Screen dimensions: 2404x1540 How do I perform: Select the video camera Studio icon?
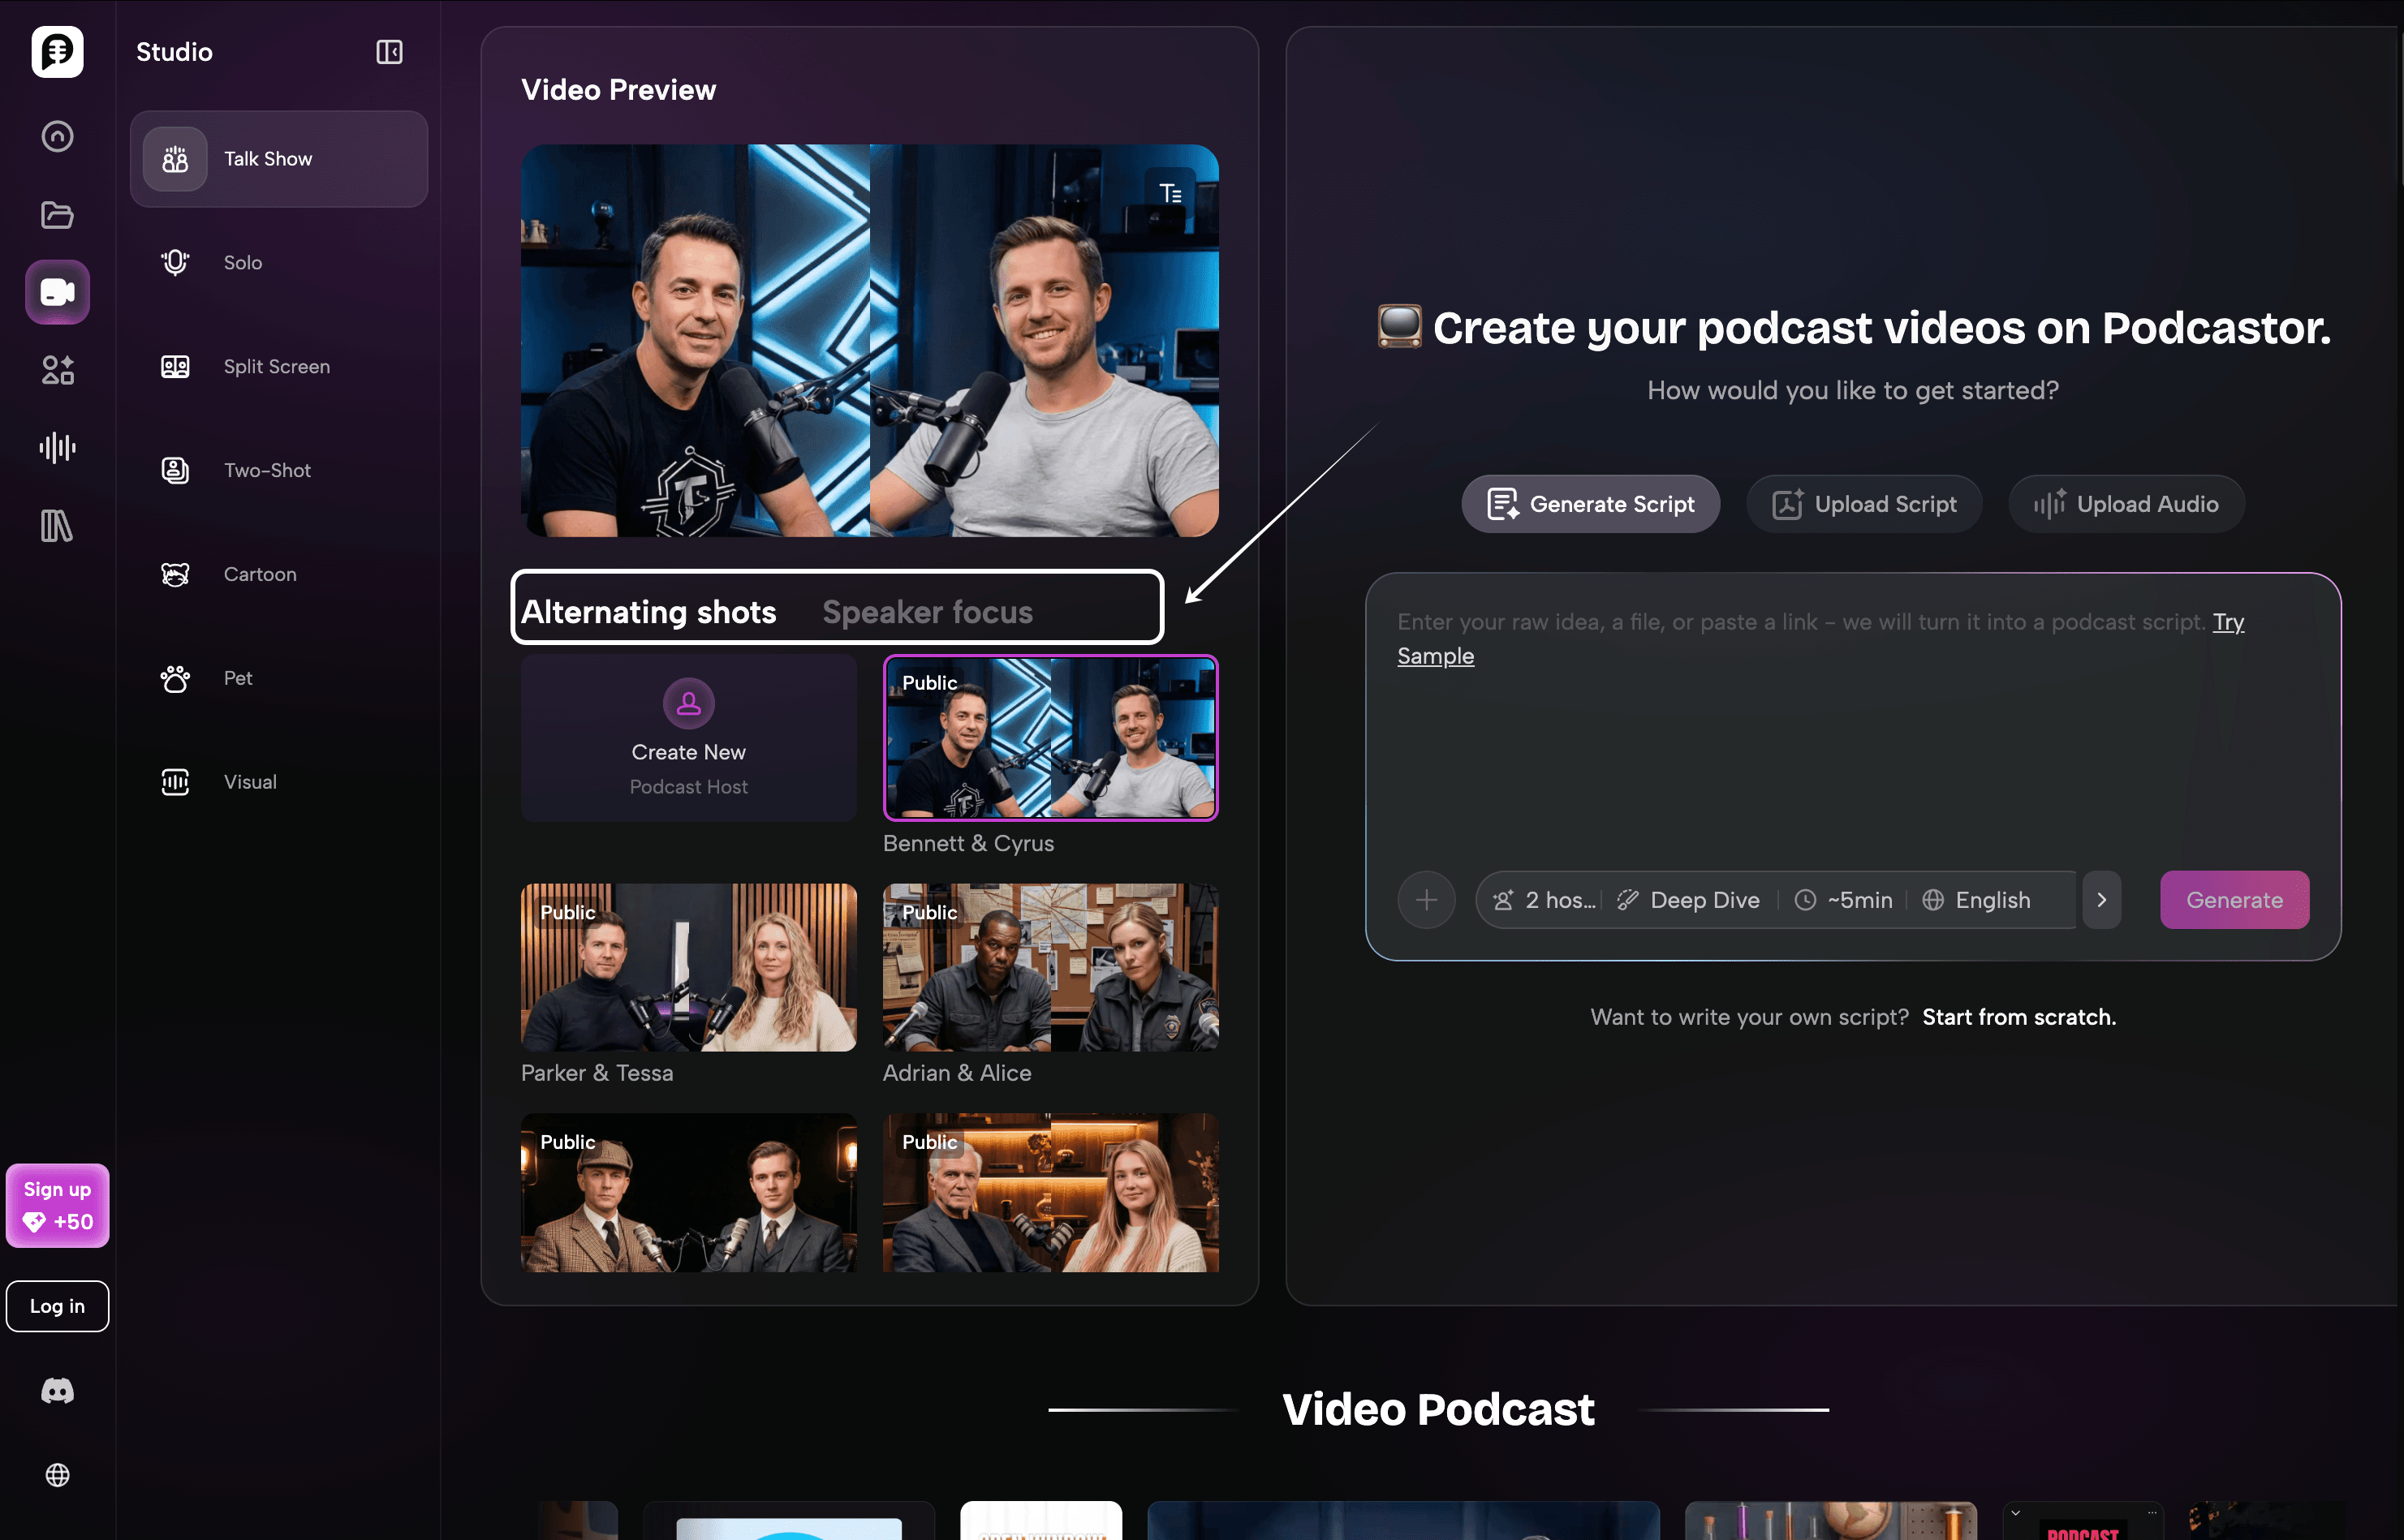point(57,292)
